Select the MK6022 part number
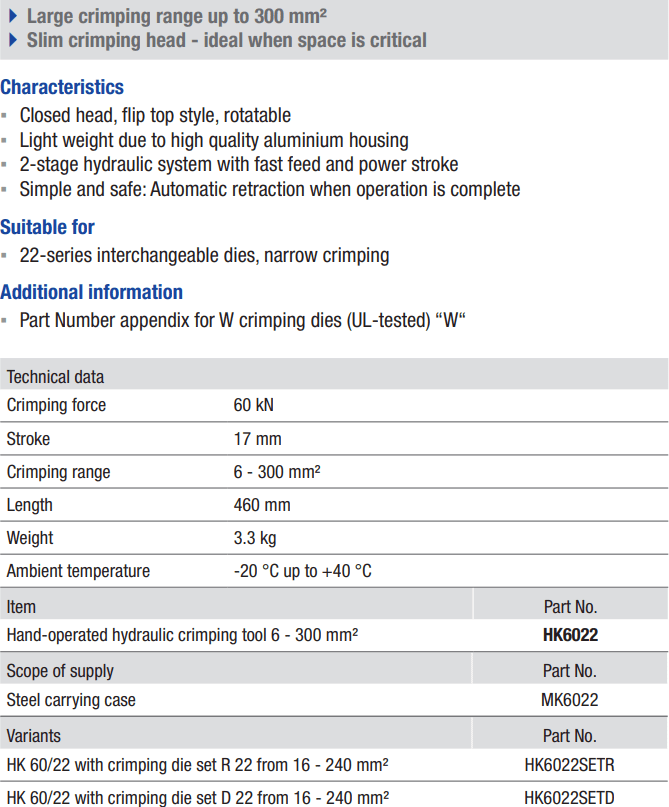This screenshot has height=807, width=669. pos(570,700)
